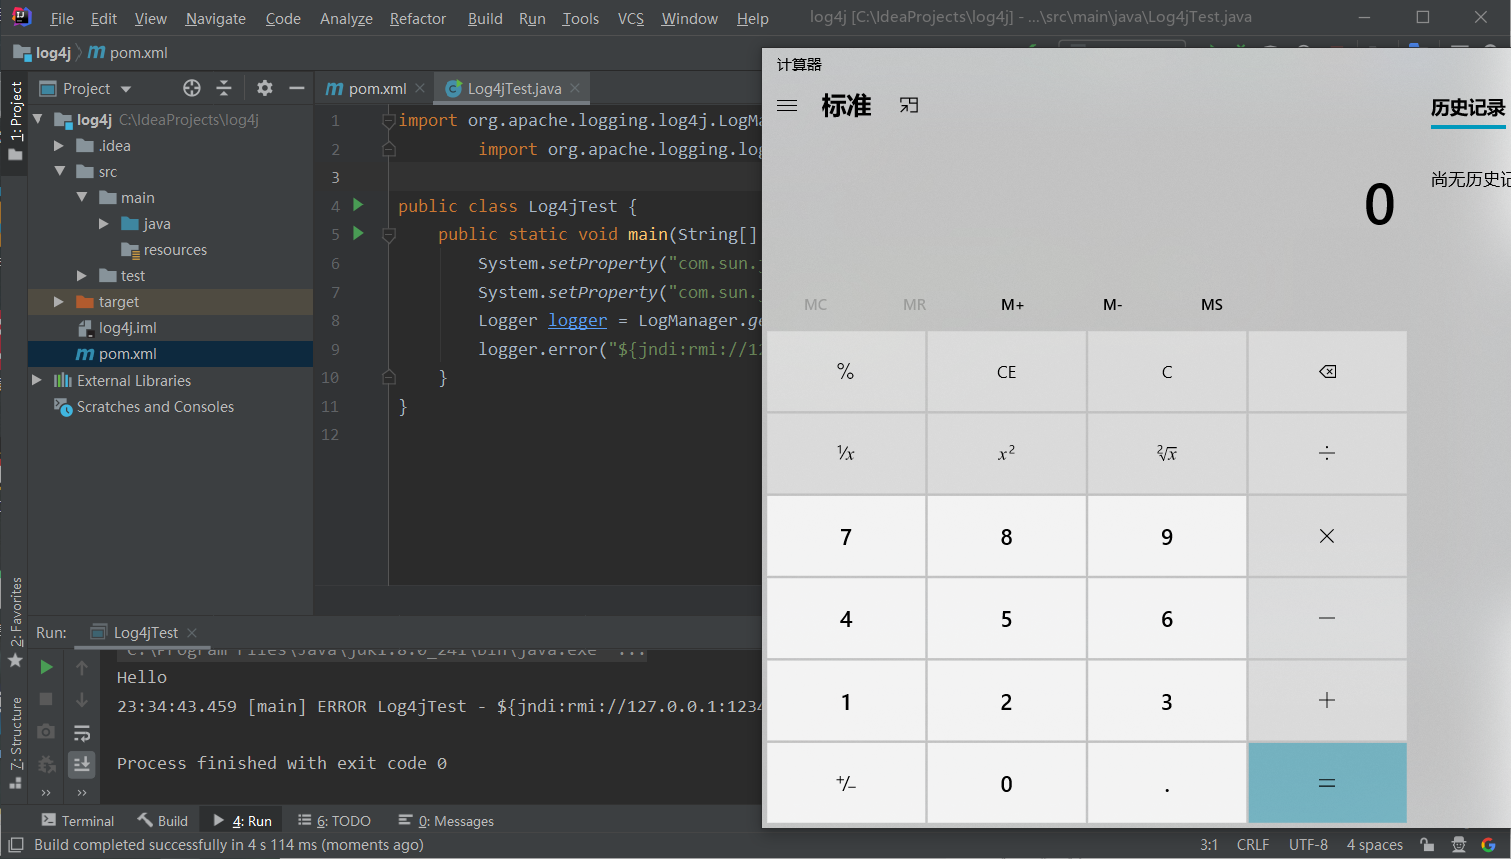This screenshot has height=859, width=1511.
Task: Select log4j.iml in project tree
Action: [x=127, y=328]
